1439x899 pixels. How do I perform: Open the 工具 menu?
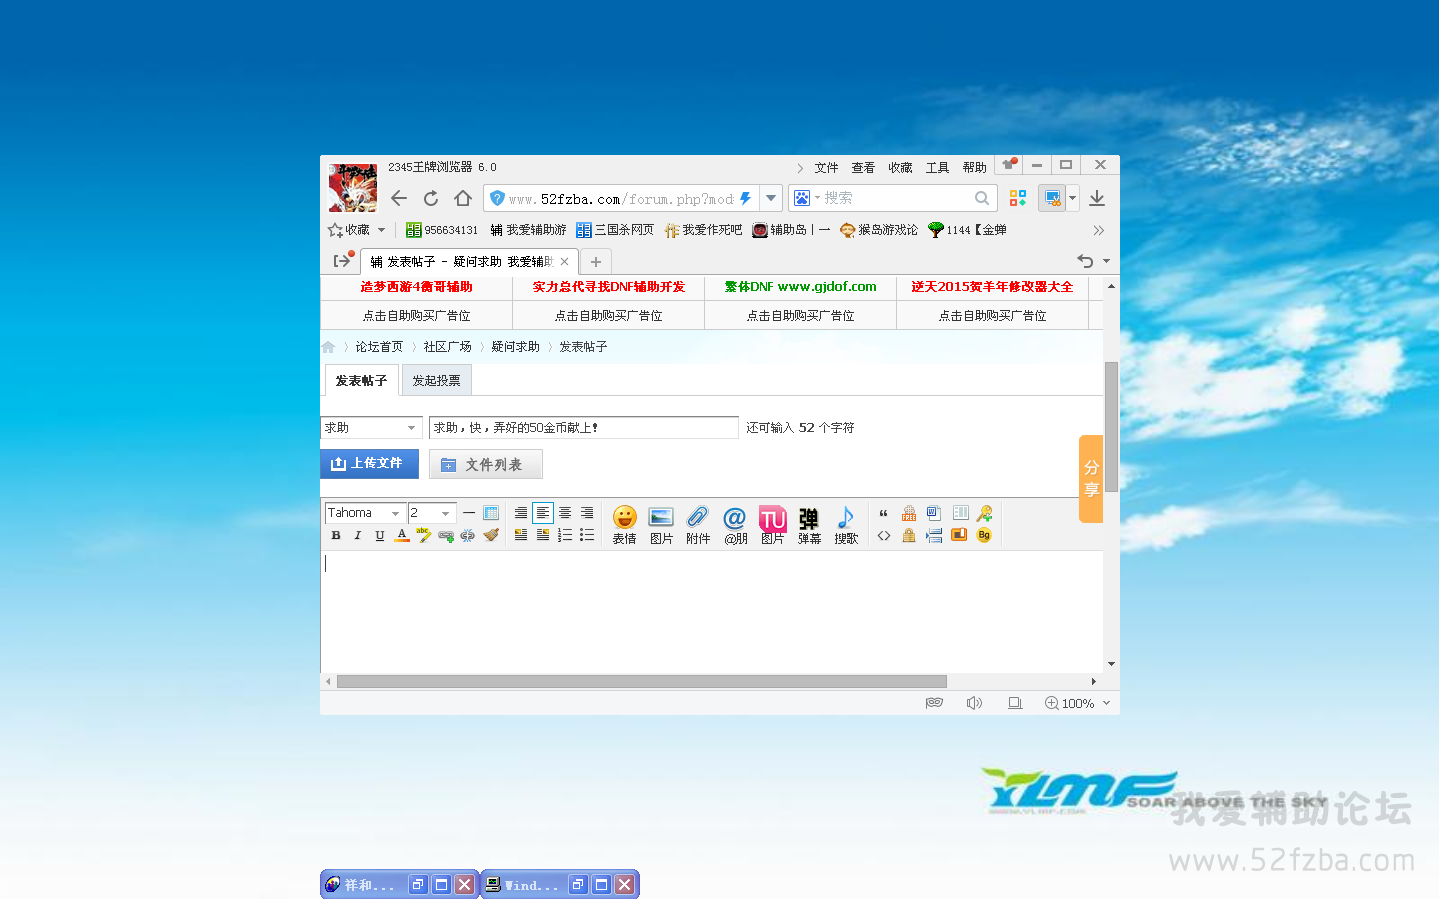click(937, 168)
